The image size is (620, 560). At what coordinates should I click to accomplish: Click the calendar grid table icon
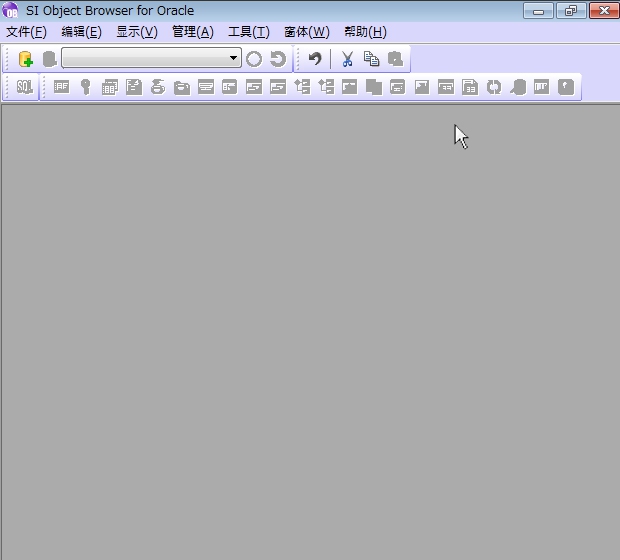(110, 87)
